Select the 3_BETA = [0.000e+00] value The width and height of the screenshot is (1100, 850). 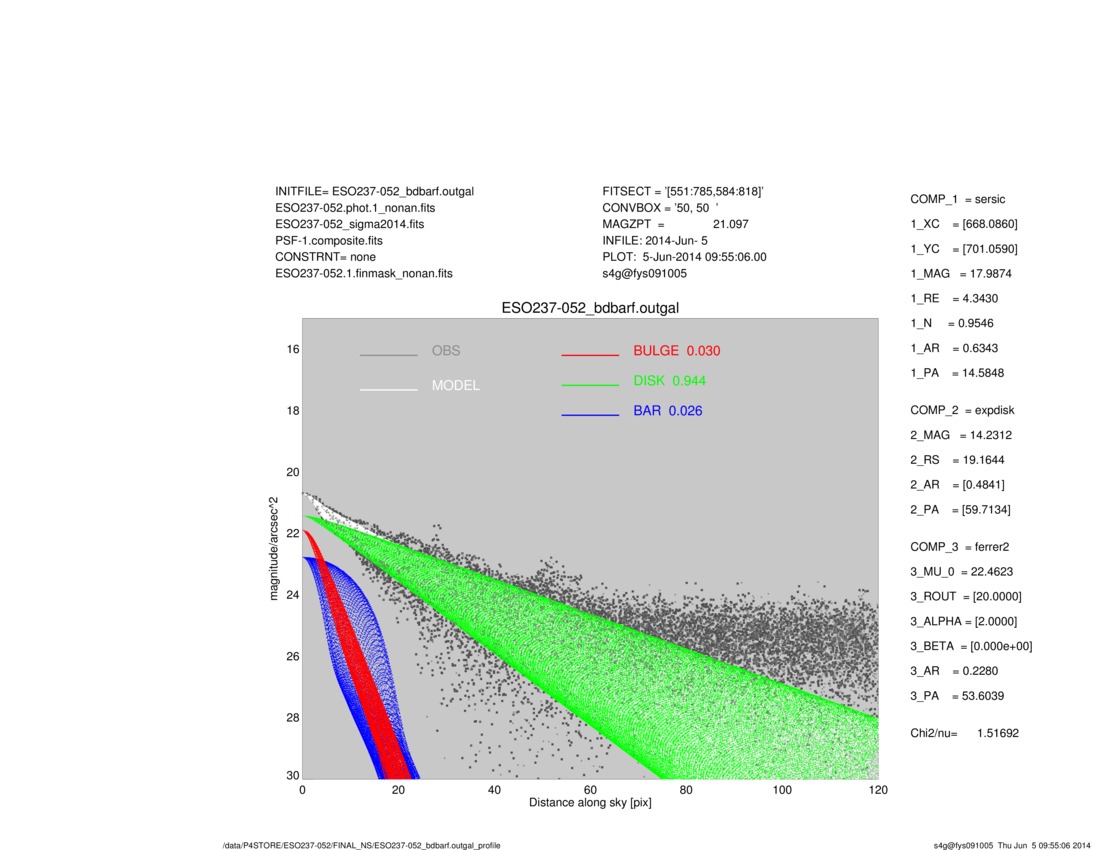[x=972, y=646]
